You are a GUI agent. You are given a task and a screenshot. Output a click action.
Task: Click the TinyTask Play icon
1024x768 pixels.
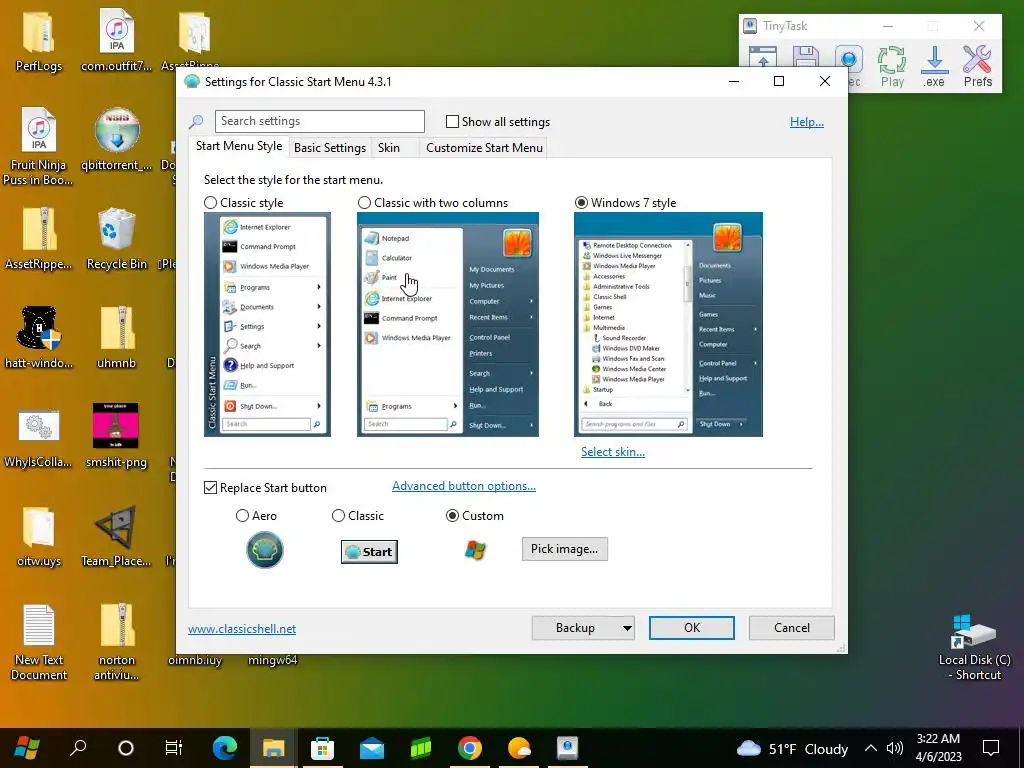(x=892, y=66)
